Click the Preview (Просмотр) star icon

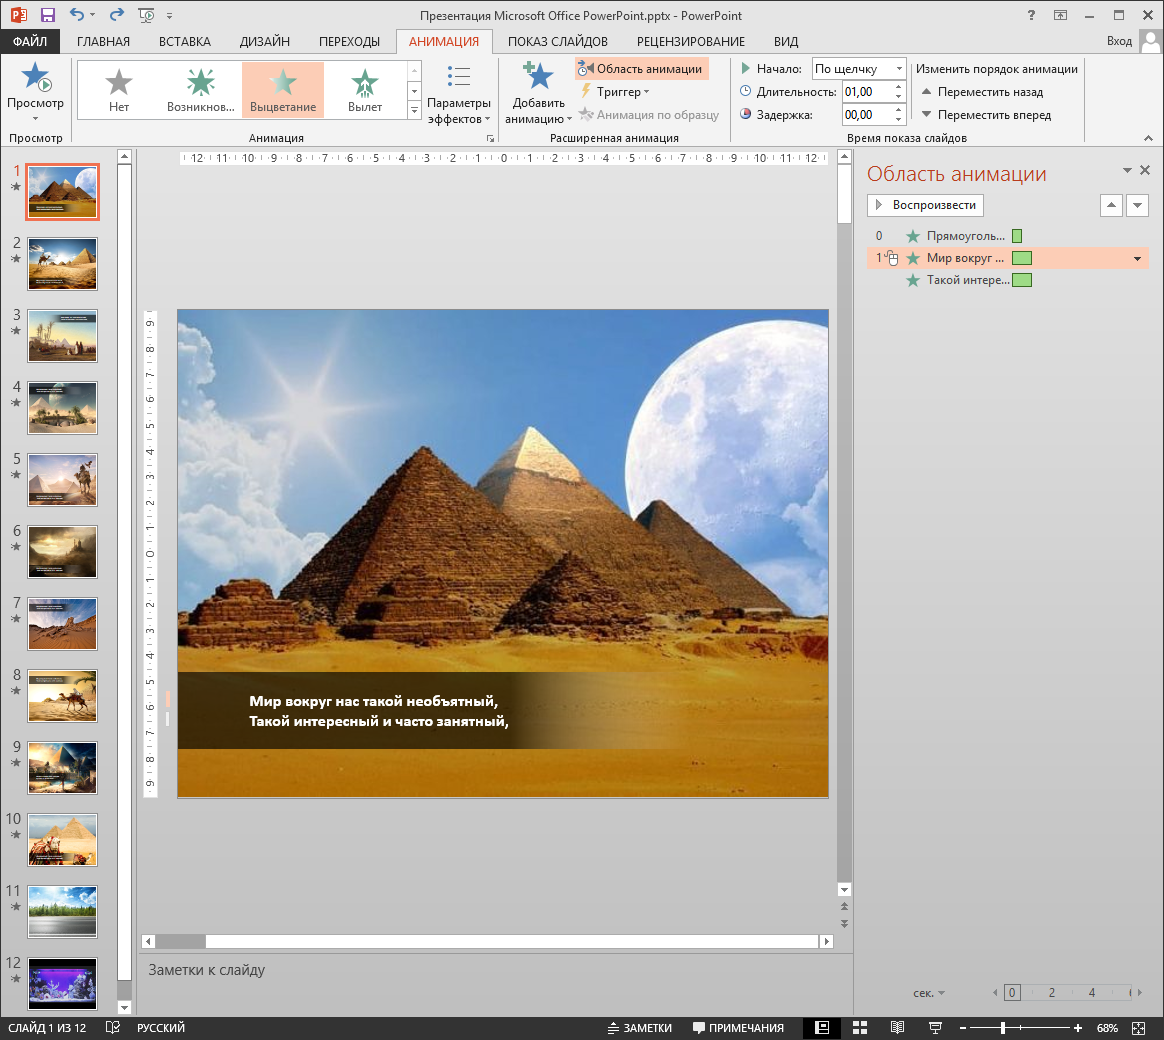(35, 77)
